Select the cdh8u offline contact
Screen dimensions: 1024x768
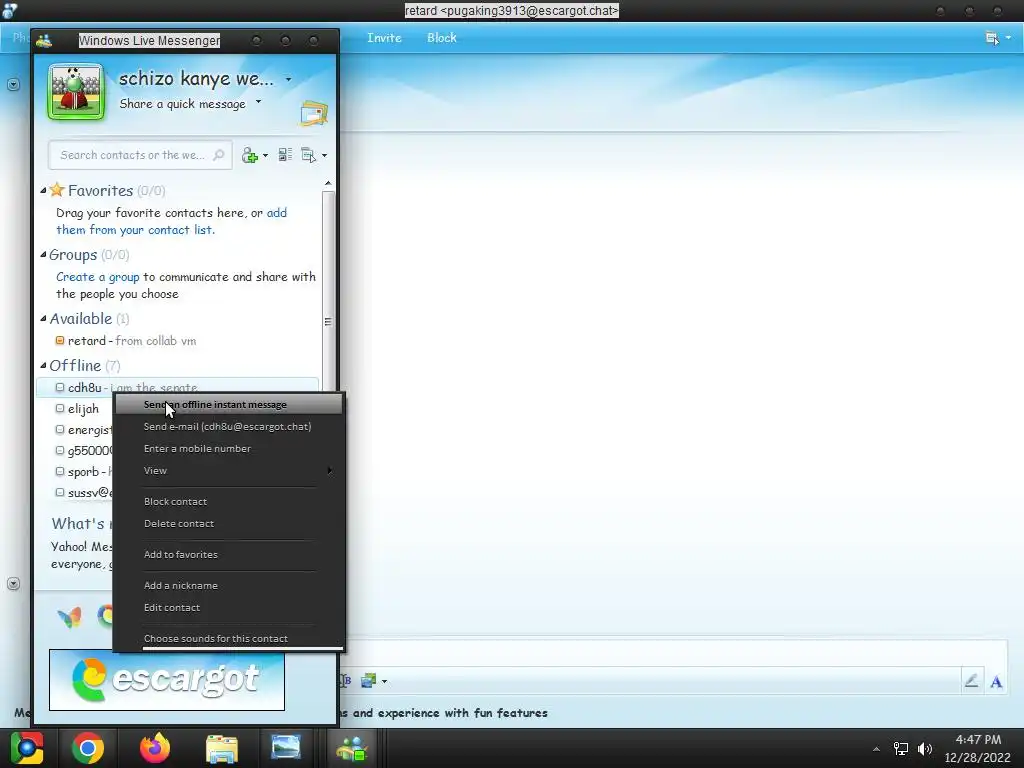click(178, 387)
